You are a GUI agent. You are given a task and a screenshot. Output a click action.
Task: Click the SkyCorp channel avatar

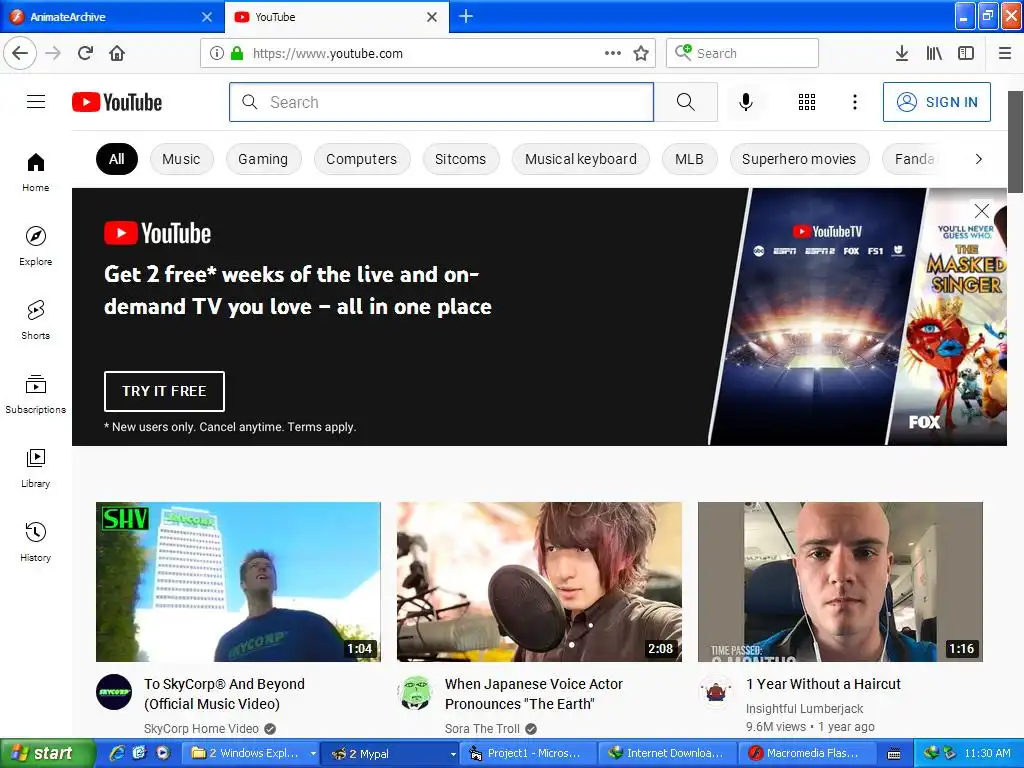(114, 692)
